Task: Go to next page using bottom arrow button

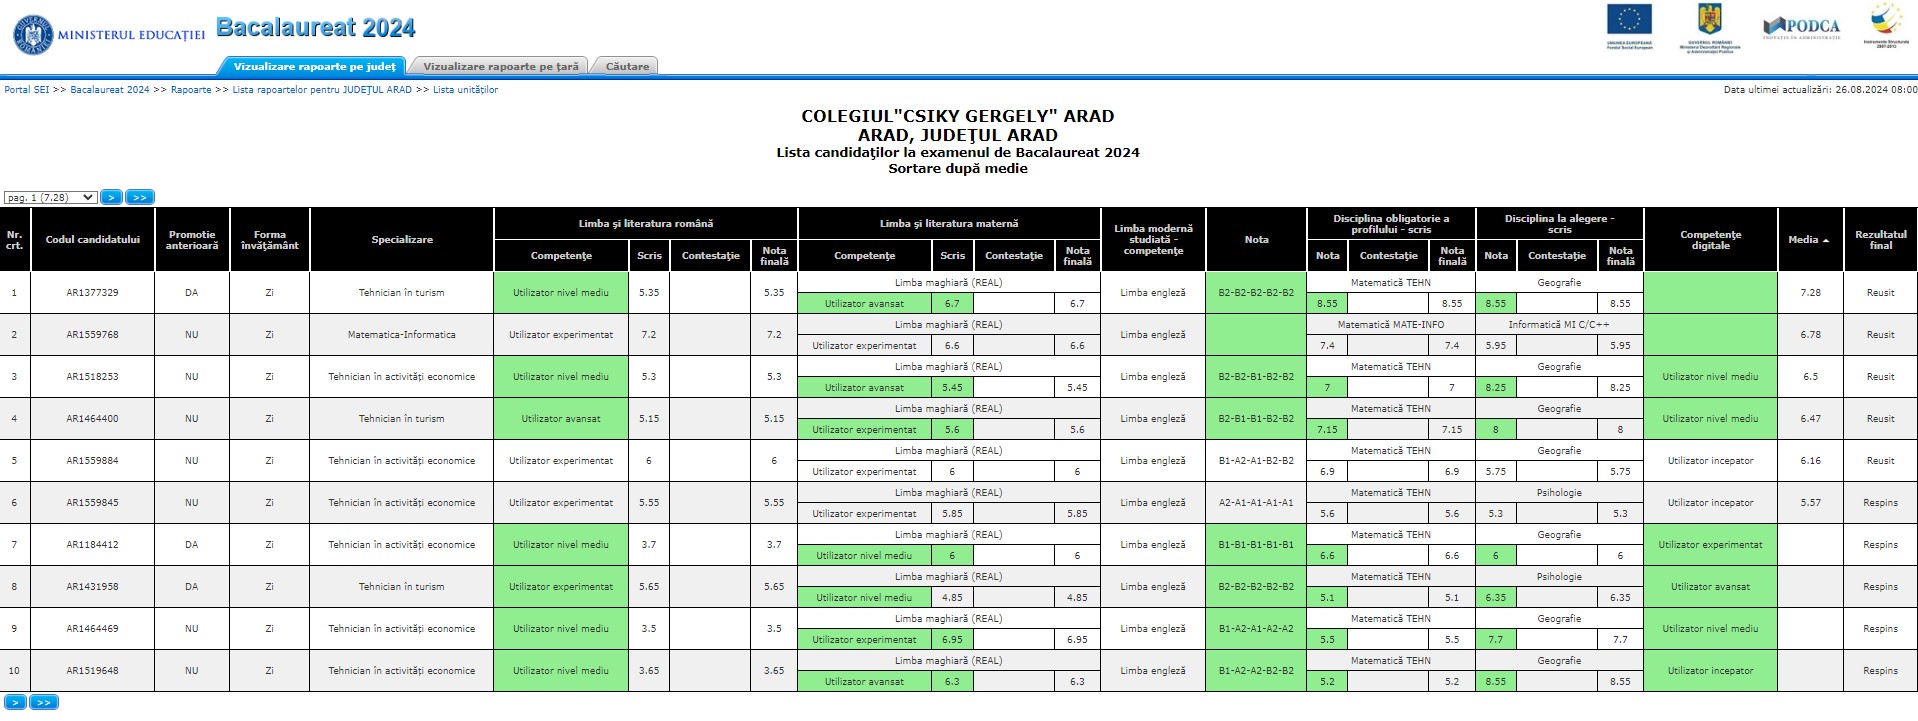Action: click(15, 702)
